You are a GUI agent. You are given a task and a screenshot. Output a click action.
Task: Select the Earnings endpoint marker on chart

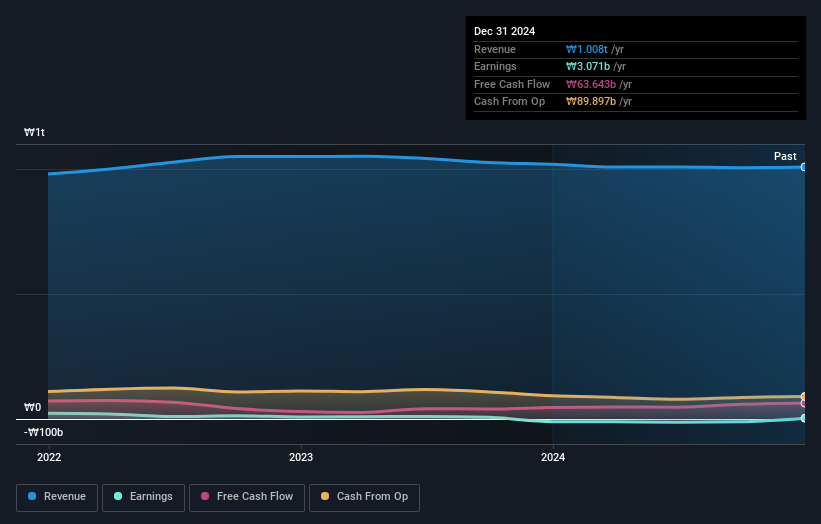pos(803,418)
